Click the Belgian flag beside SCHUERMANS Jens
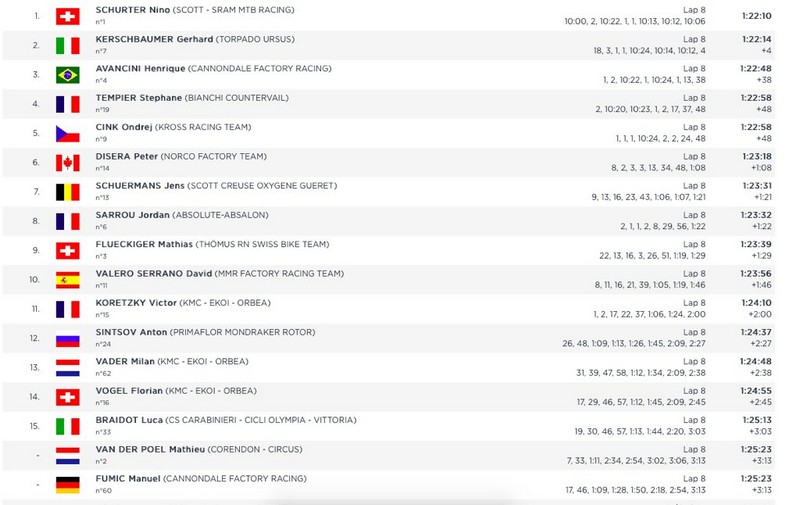The height and width of the screenshot is (505, 800). coord(67,192)
